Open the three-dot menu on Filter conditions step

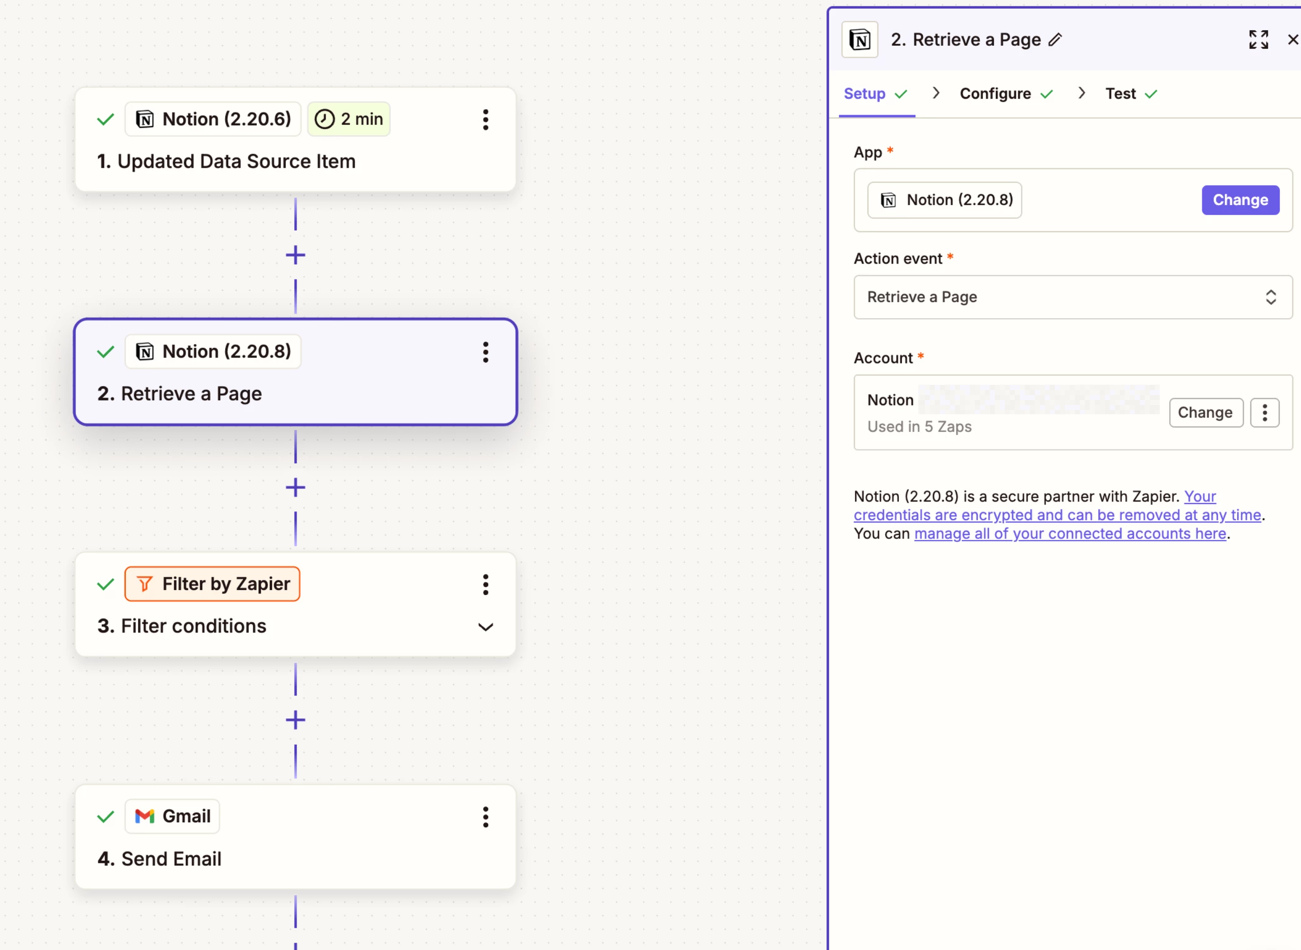point(485,585)
